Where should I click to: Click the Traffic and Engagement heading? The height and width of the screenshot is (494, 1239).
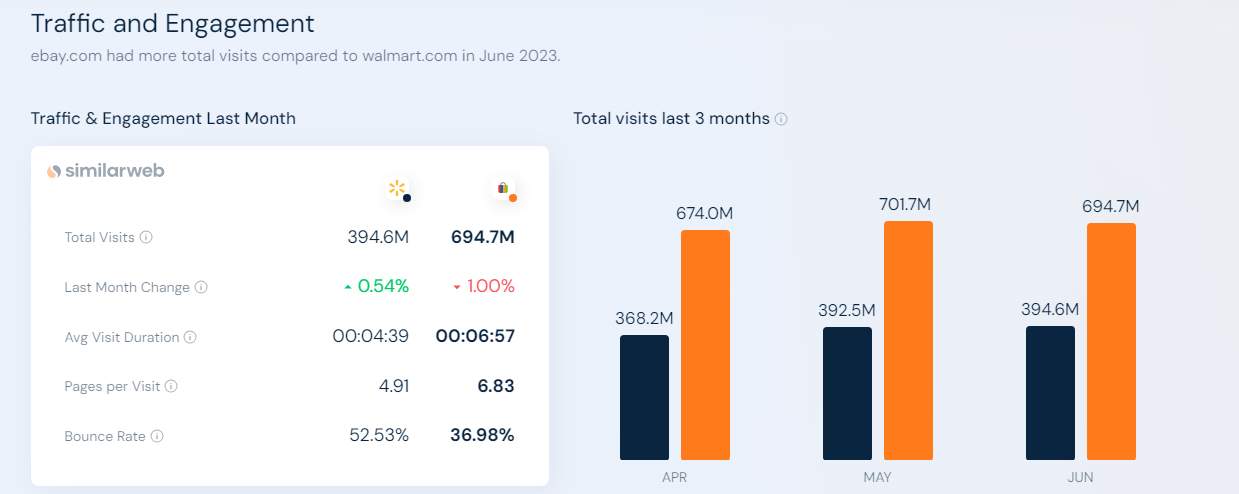[x=173, y=23]
